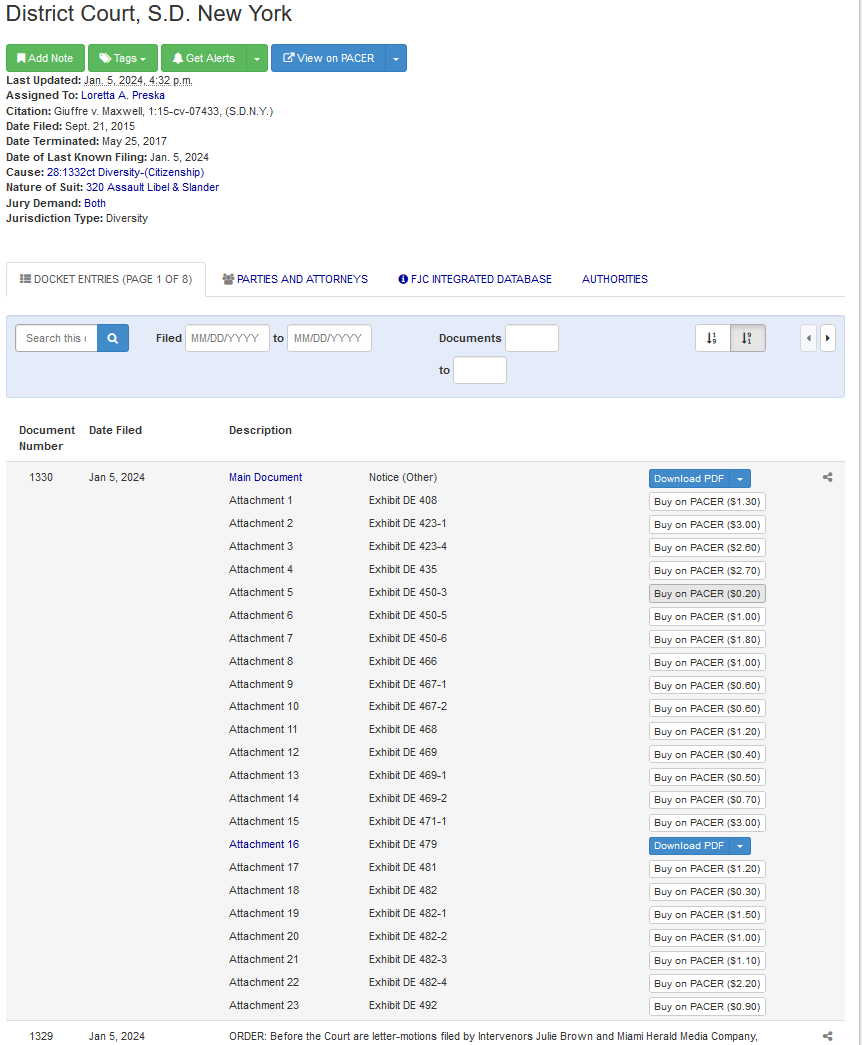Open View on PACER link button
Viewport: 862px width, 1045px height.
329,58
